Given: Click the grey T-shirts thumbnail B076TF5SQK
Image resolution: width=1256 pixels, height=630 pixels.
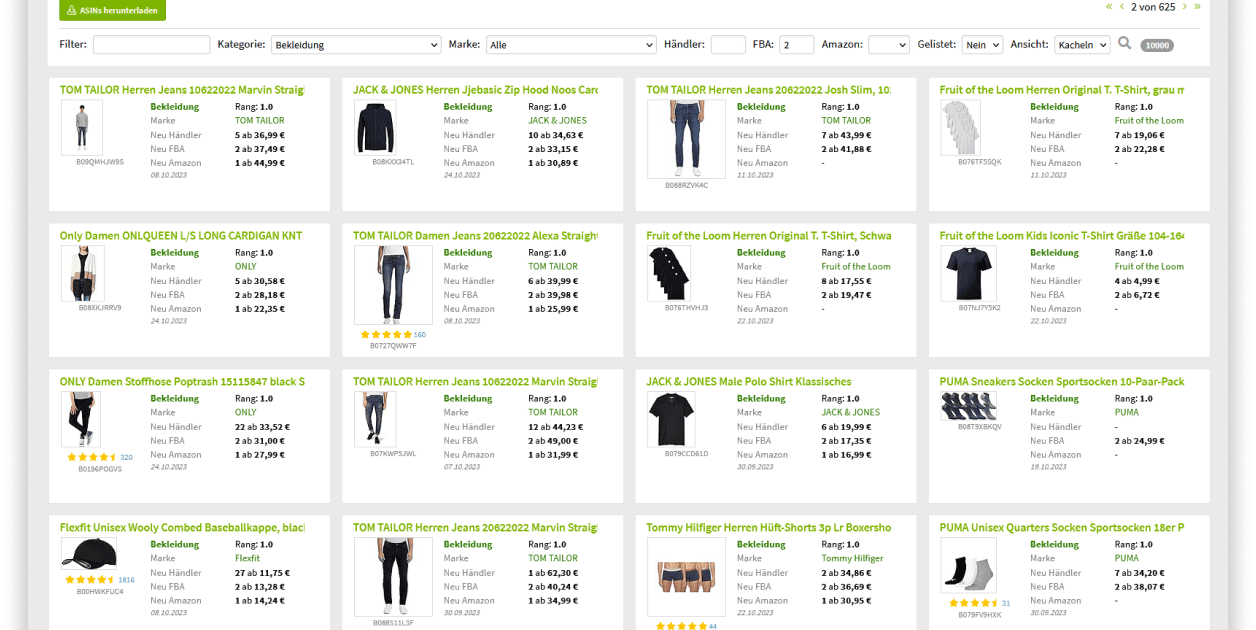Looking at the screenshot, I should [x=960, y=127].
